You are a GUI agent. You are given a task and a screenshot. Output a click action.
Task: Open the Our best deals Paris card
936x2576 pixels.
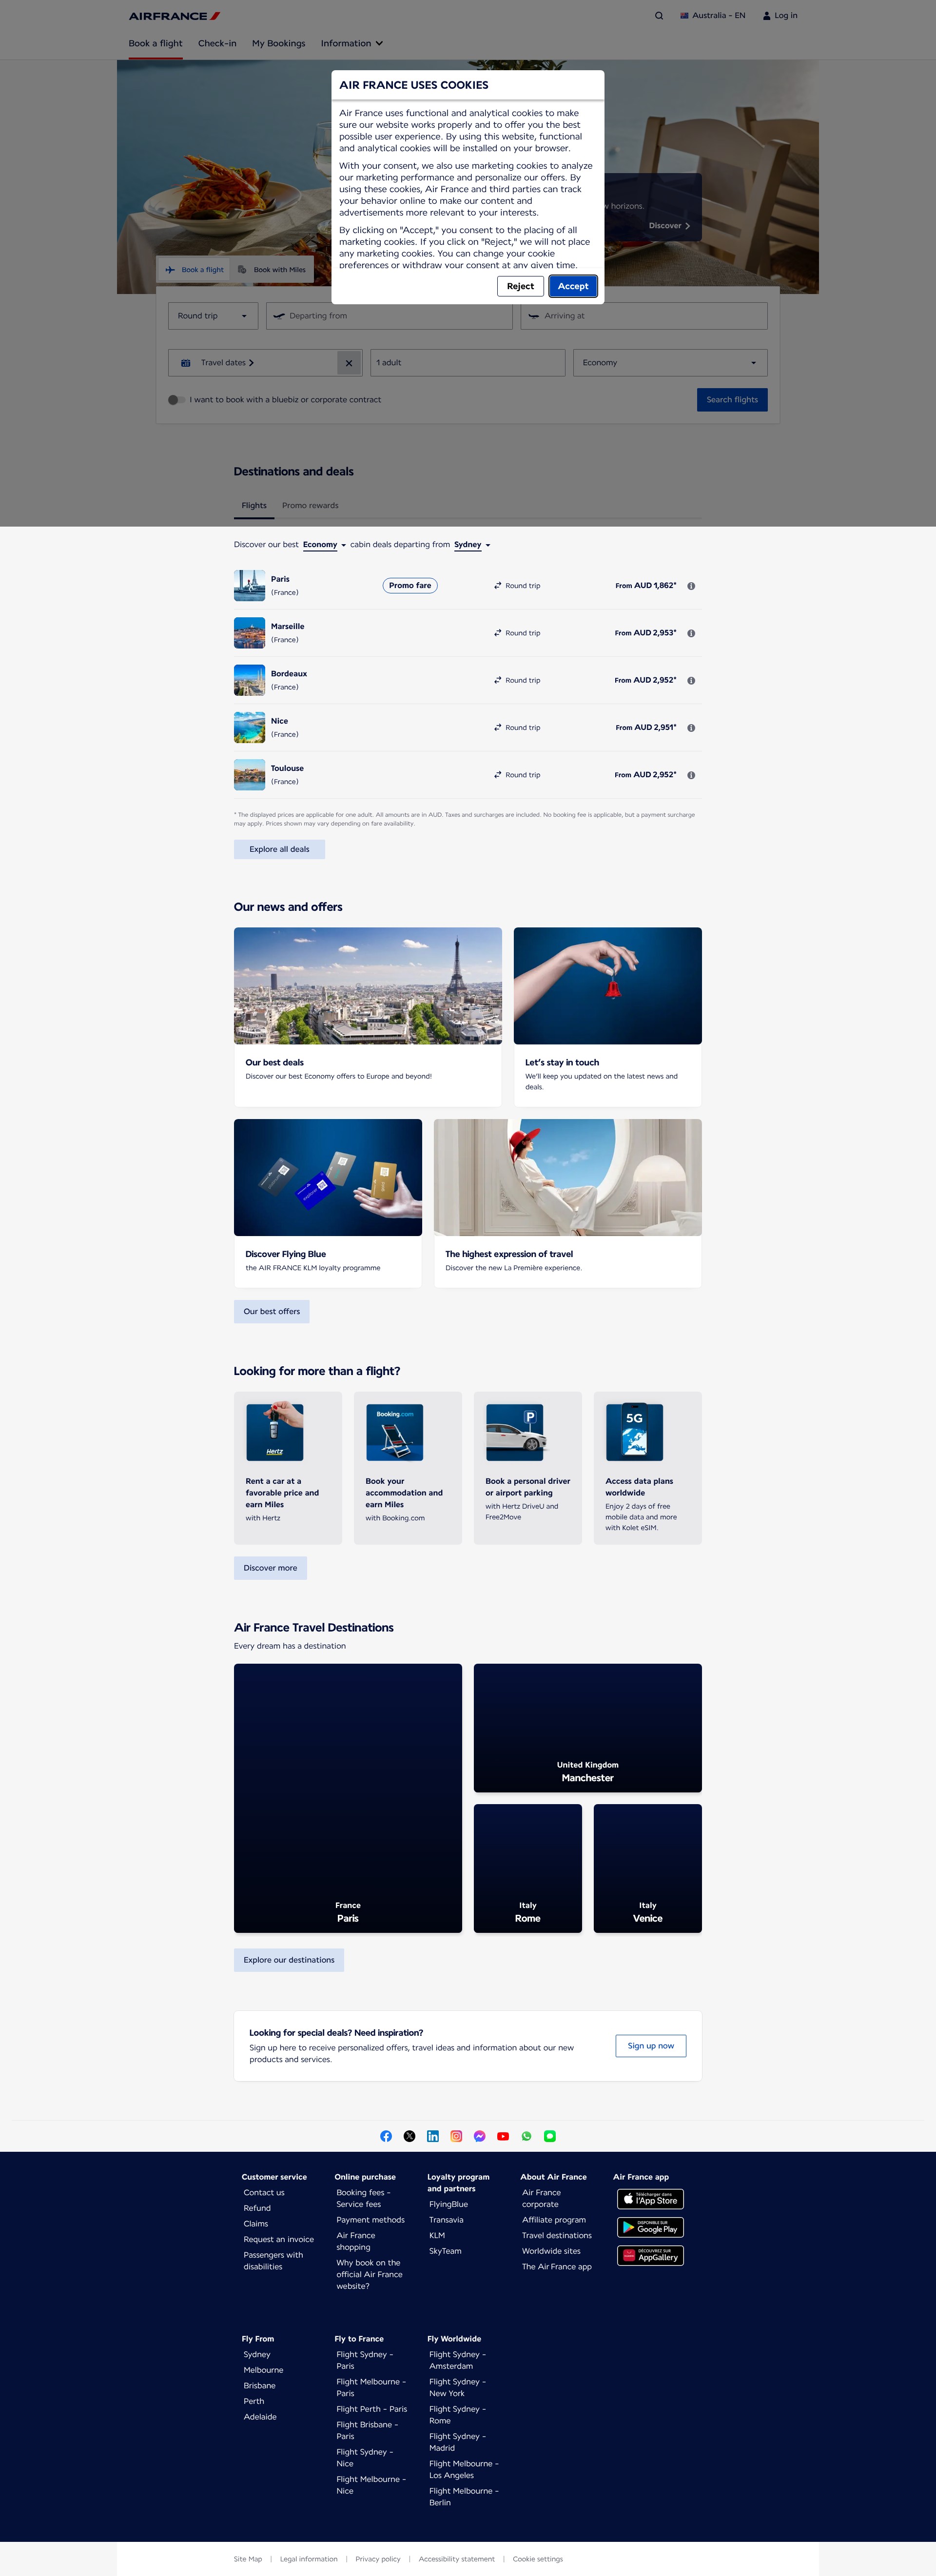click(368, 1016)
